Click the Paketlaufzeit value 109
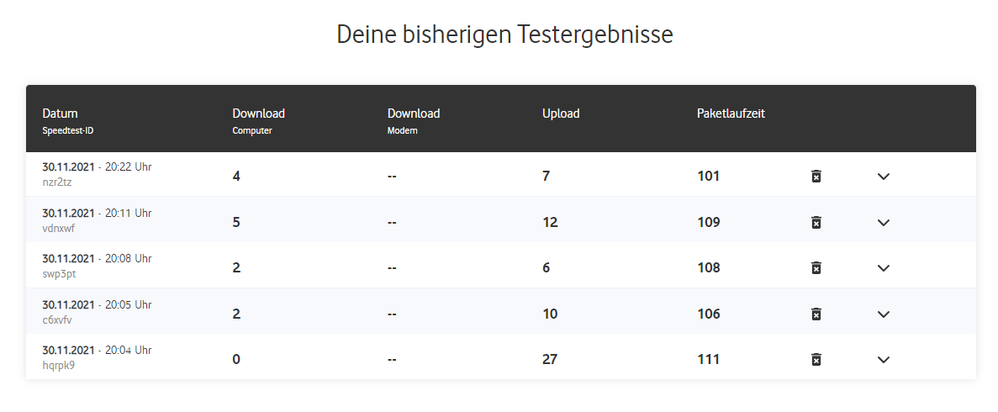 pos(708,222)
